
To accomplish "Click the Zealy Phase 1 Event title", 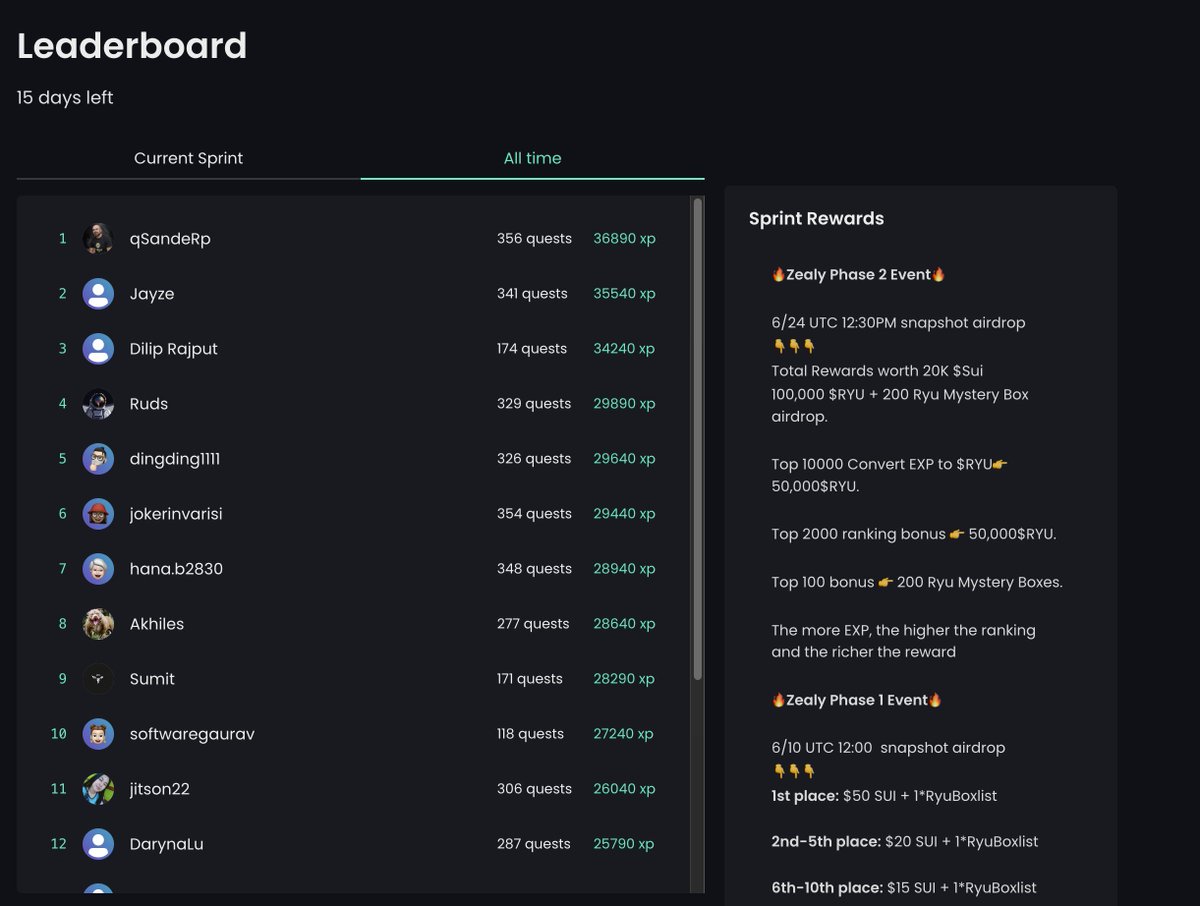I will (857, 700).
